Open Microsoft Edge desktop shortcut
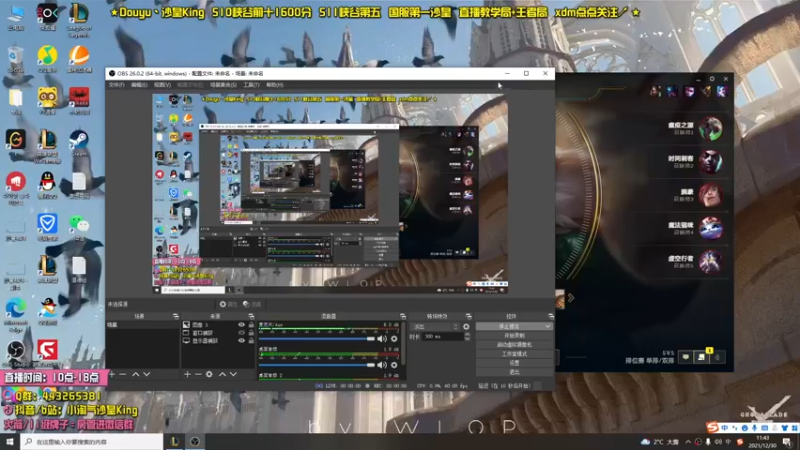 (x=16, y=314)
